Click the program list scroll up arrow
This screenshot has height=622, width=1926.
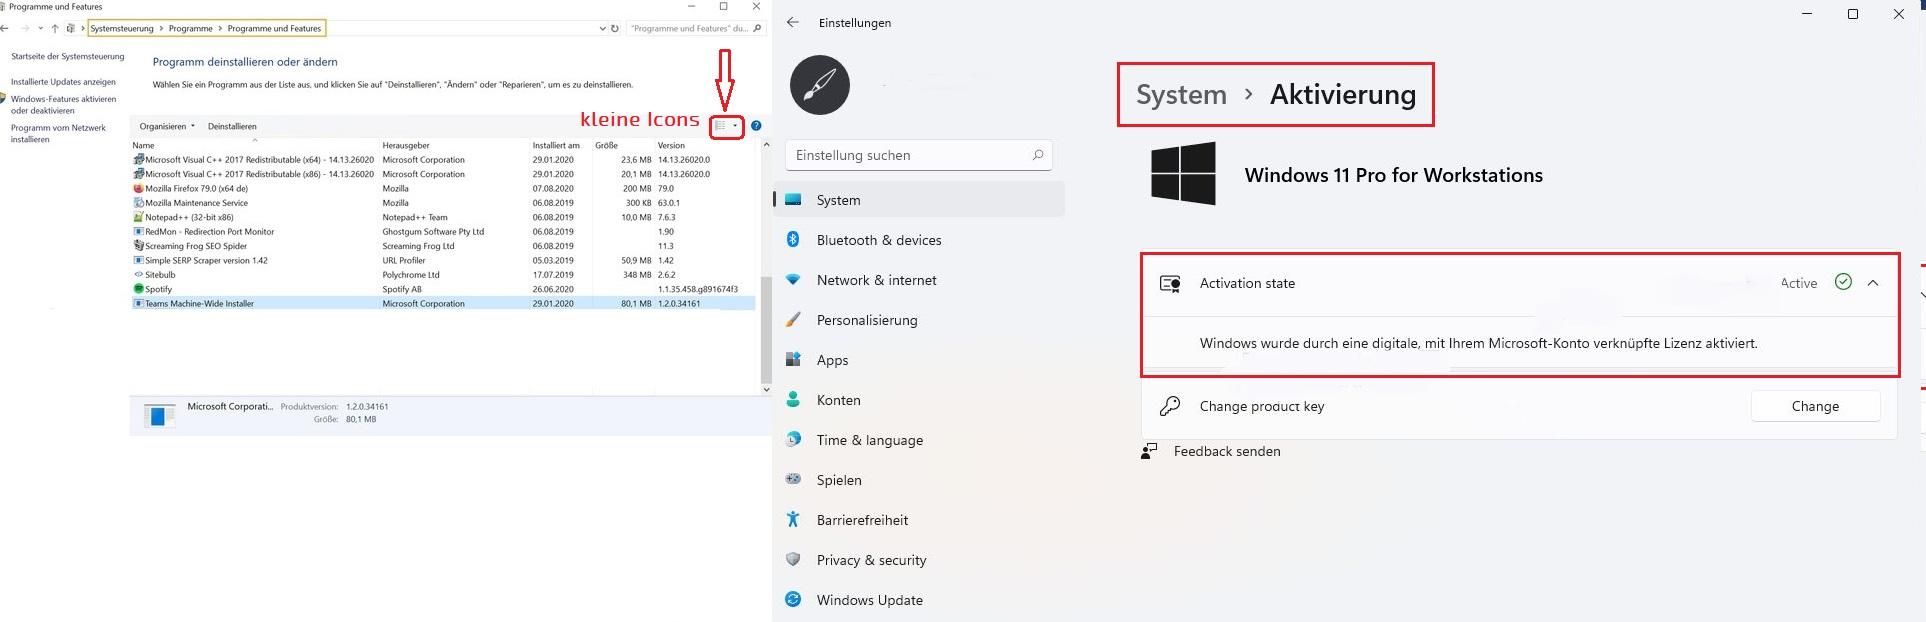pos(766,145)
